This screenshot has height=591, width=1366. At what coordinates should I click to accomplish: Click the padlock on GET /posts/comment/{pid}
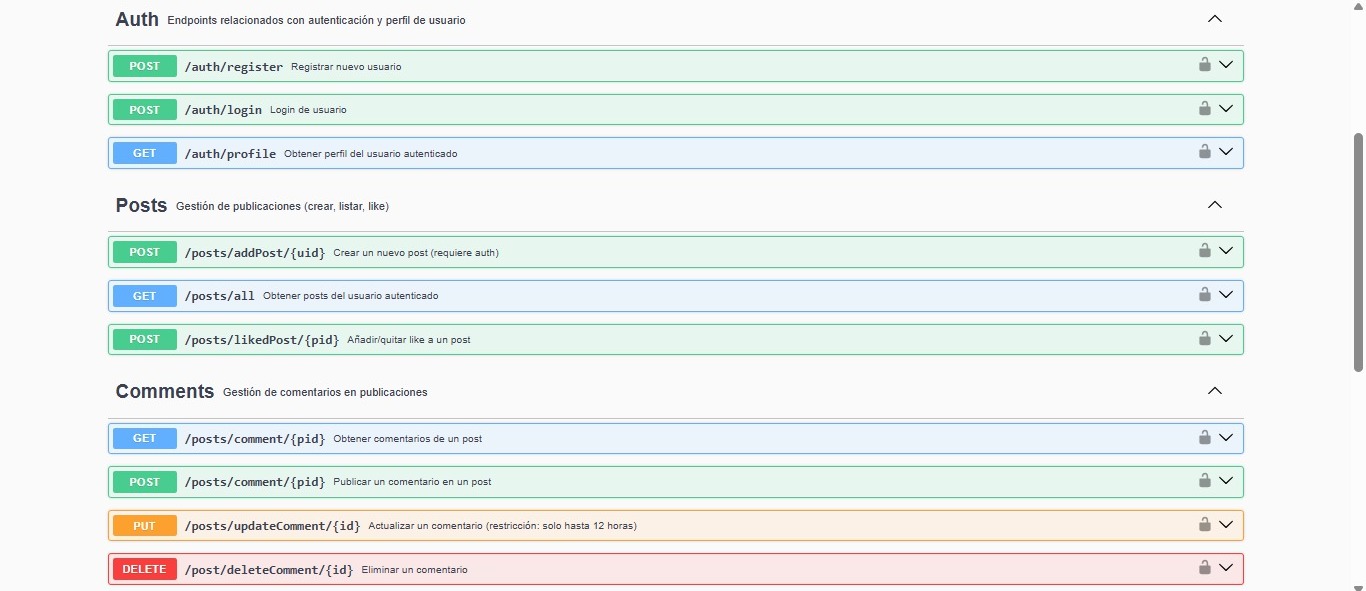(1204, 437)
